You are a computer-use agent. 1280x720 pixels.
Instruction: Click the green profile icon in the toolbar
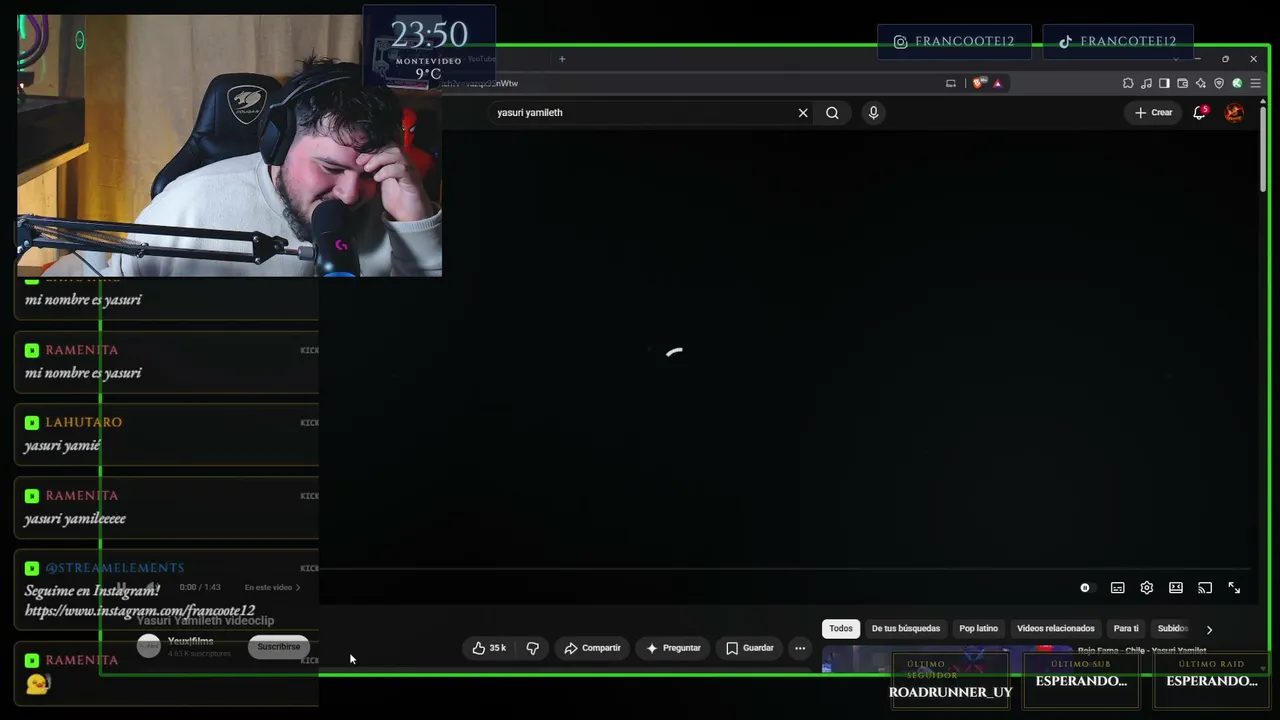point(1237,83)
